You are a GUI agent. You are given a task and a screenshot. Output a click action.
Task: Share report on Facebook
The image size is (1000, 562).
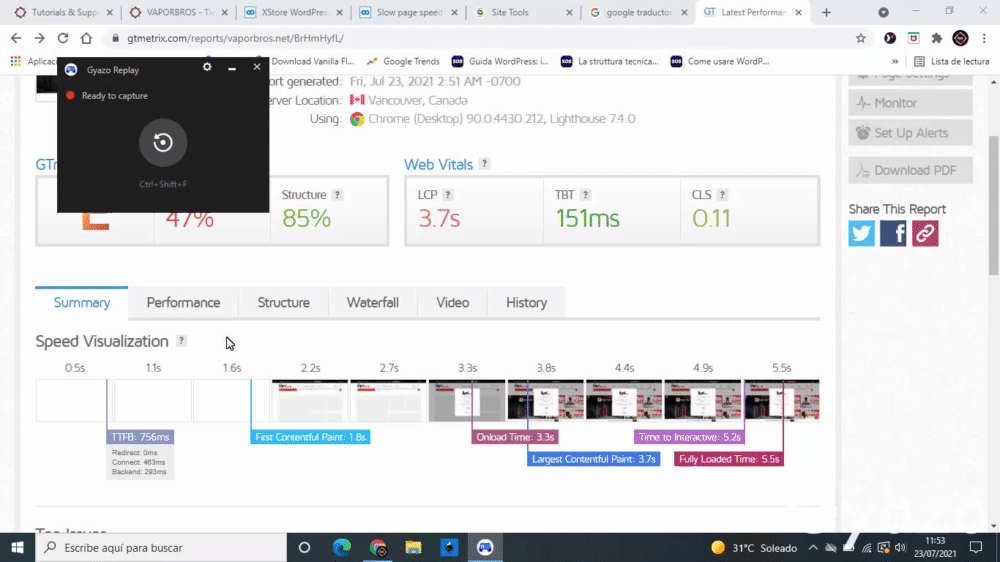(x=893, y=233)
